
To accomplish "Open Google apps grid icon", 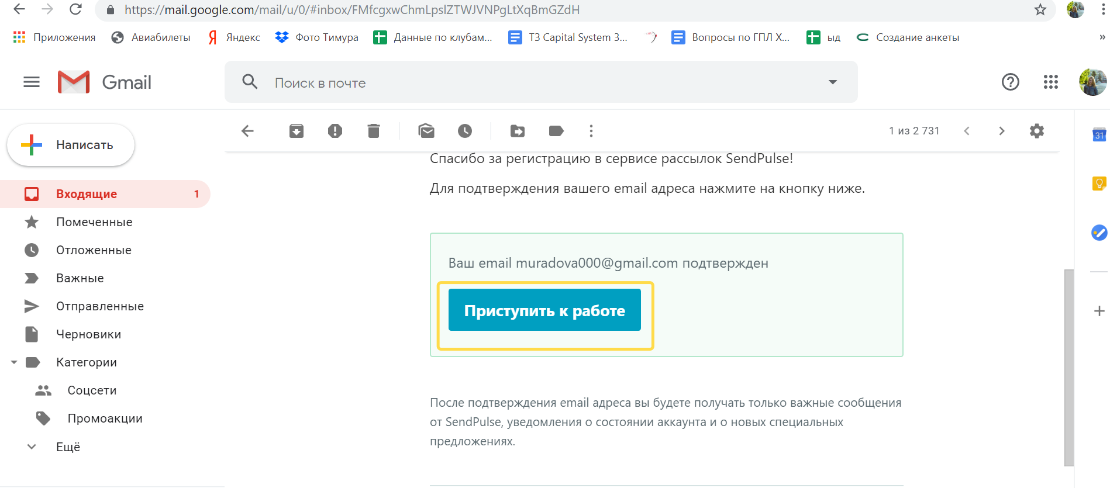I will [1051, 82].
